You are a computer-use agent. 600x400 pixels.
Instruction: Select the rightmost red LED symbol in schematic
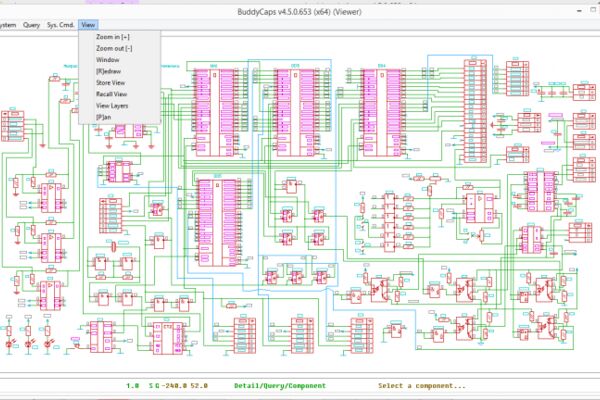[x=47, y=344]
